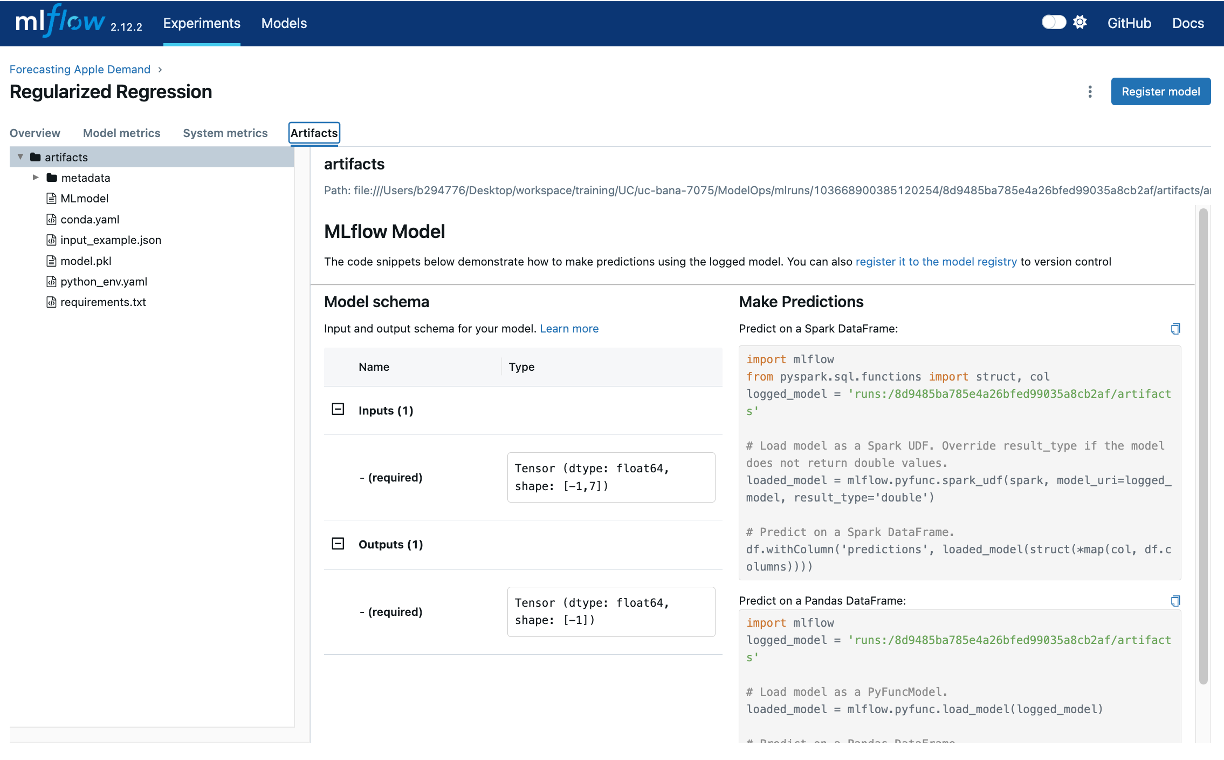
Task: Go to Forecasting Apple Demand experiment
Action: [80, 69]
